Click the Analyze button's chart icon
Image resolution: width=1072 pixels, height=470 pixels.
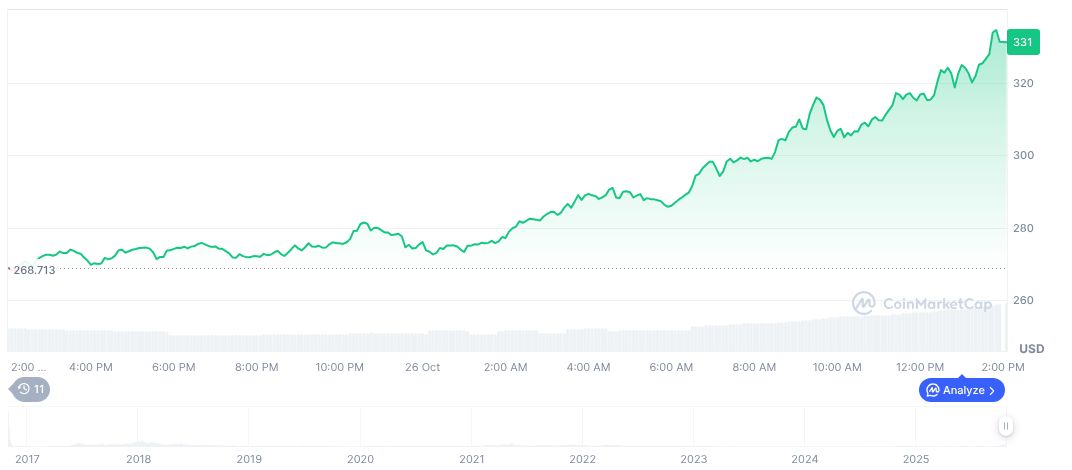[932, 390]
